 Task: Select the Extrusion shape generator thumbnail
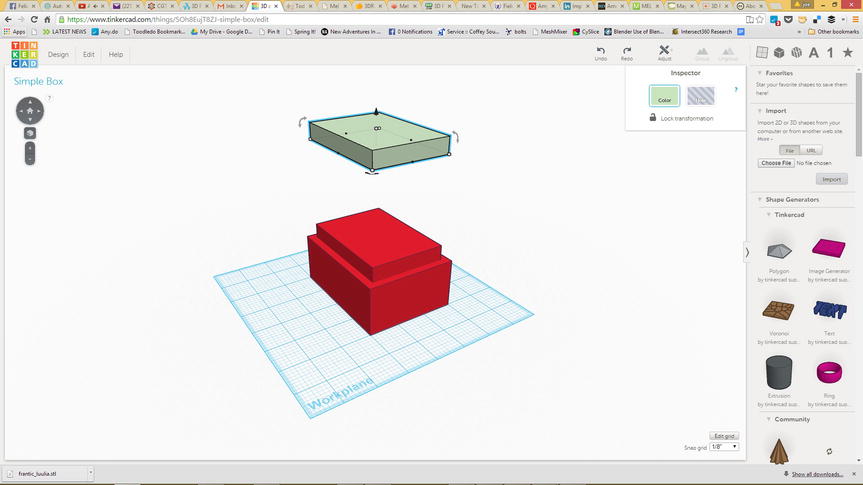pyautogui.click(x=779, y=373)
